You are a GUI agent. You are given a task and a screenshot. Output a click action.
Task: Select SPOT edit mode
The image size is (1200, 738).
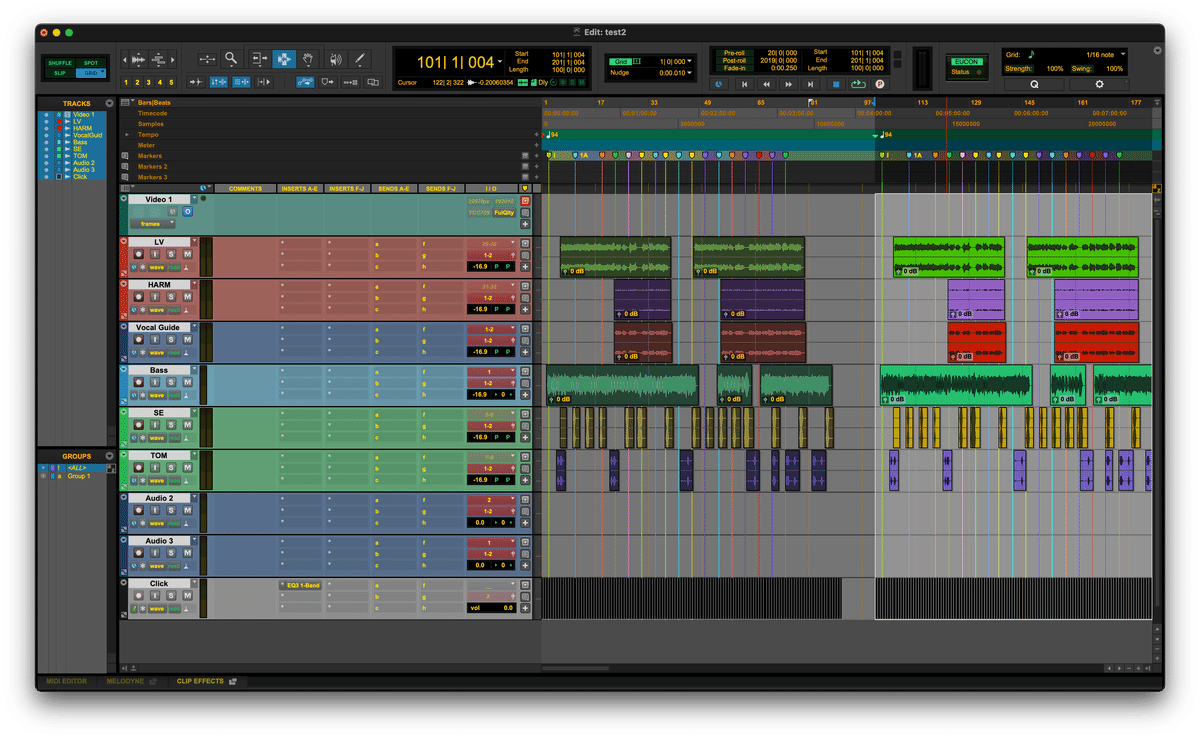point(91,63)
